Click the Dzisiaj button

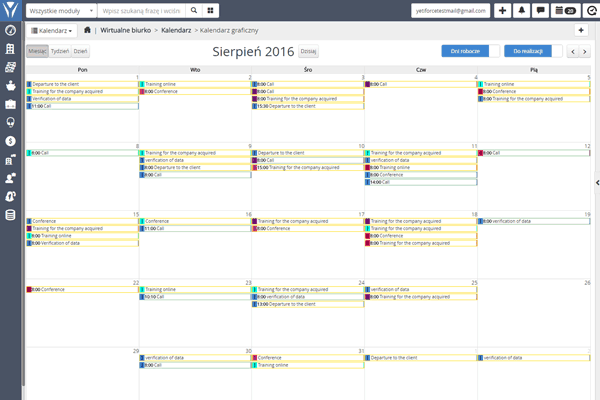(308, 50)
